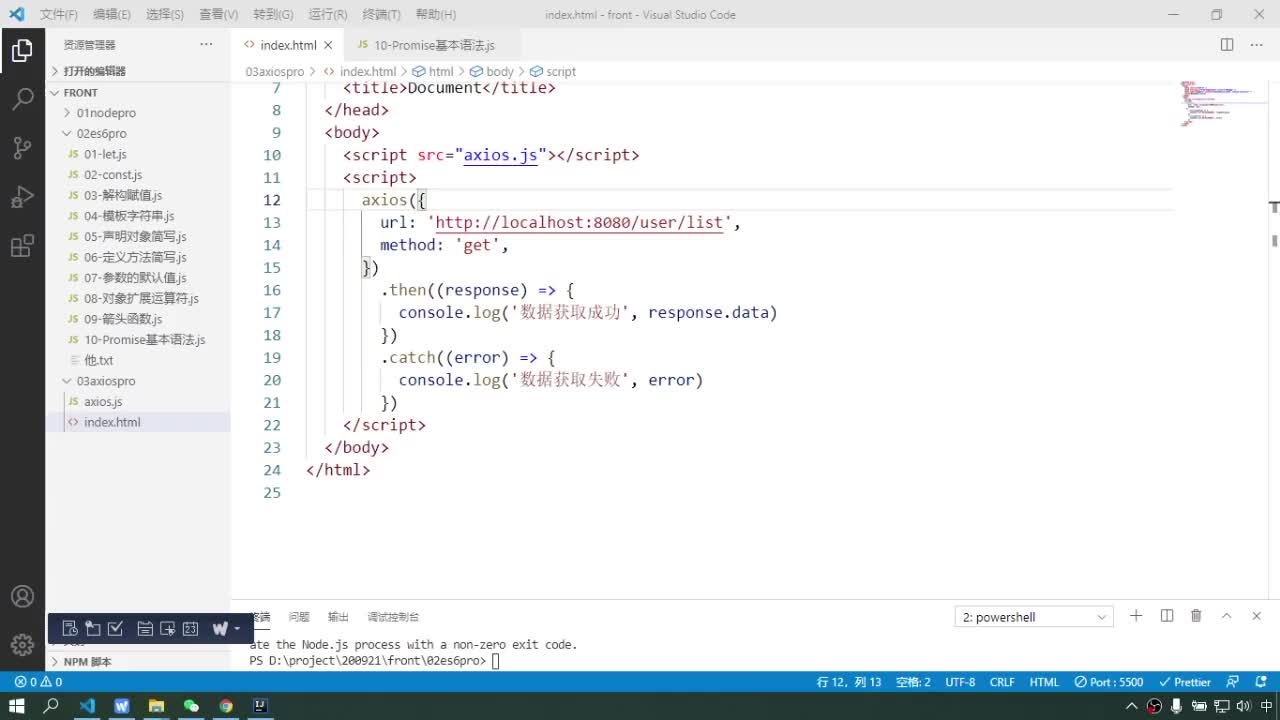Click the axios.js link in code
The width and height of the screenshot is (1280, 720).
coord(501,155)
